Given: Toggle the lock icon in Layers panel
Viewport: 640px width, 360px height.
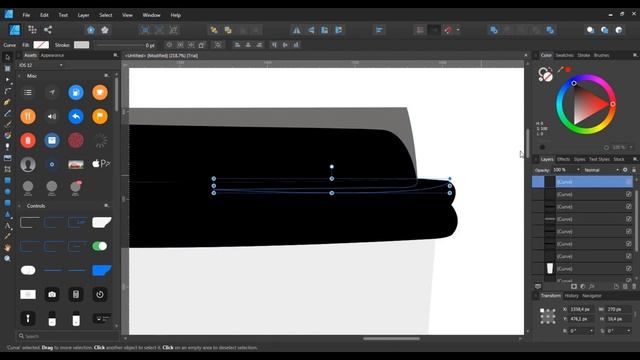Looking at the screenshot, I should coord(633,170).
